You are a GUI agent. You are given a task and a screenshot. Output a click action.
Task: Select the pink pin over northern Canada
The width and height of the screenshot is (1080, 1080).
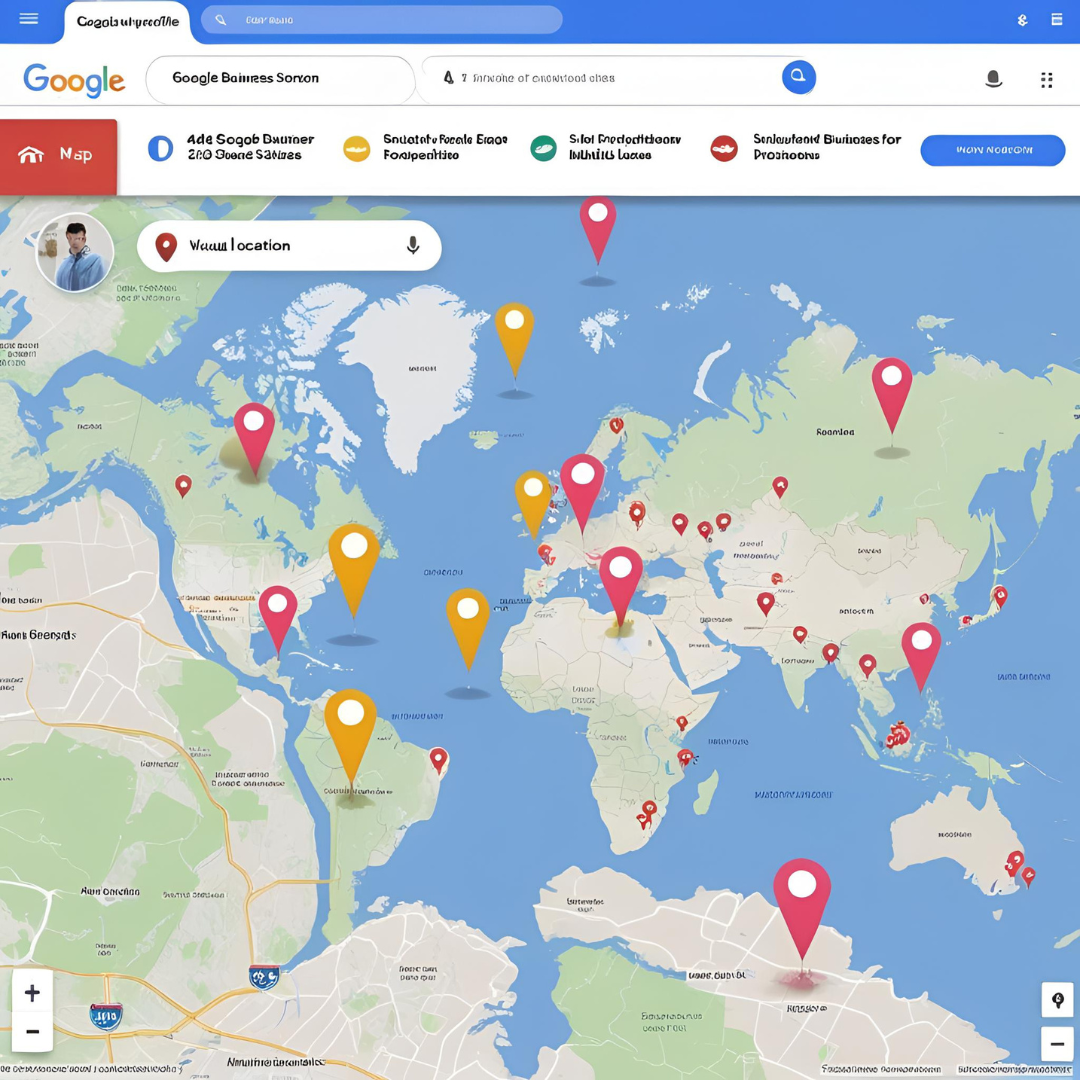pos(254,440)
